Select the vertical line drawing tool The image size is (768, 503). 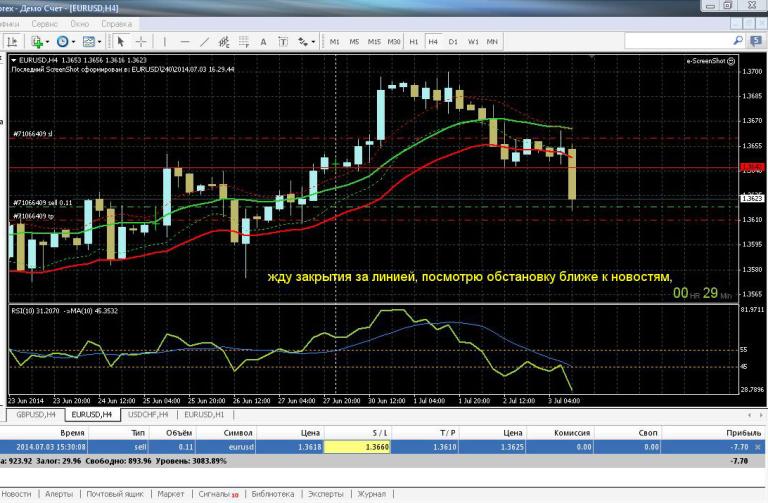165,42
